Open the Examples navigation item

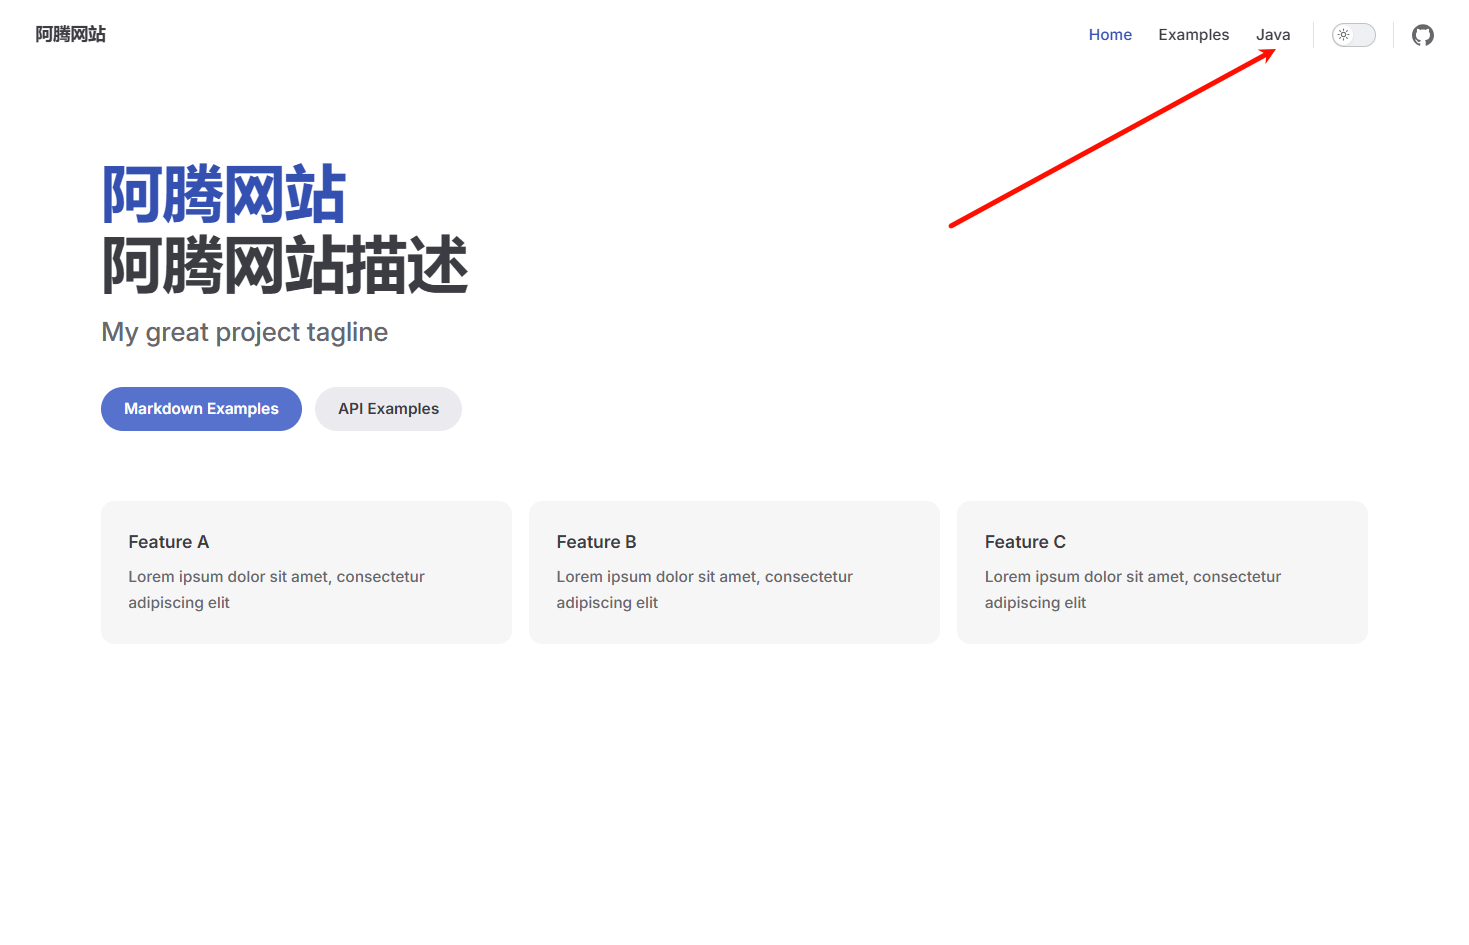click(x=1193, y=35)
